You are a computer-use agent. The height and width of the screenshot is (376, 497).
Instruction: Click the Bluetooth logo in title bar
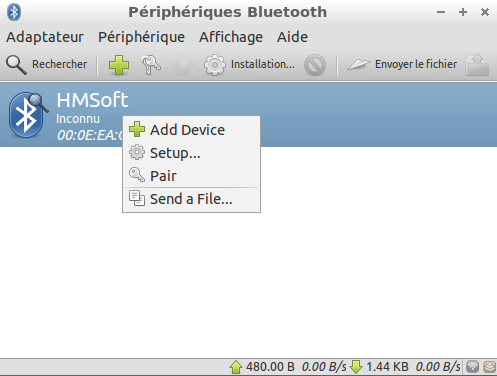[x=14, y=12]
